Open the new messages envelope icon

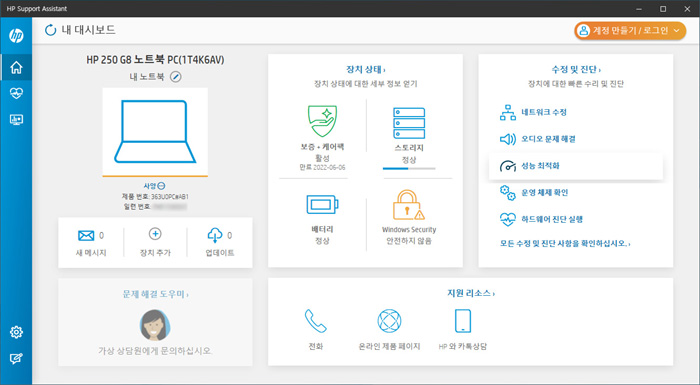[86, 235]
